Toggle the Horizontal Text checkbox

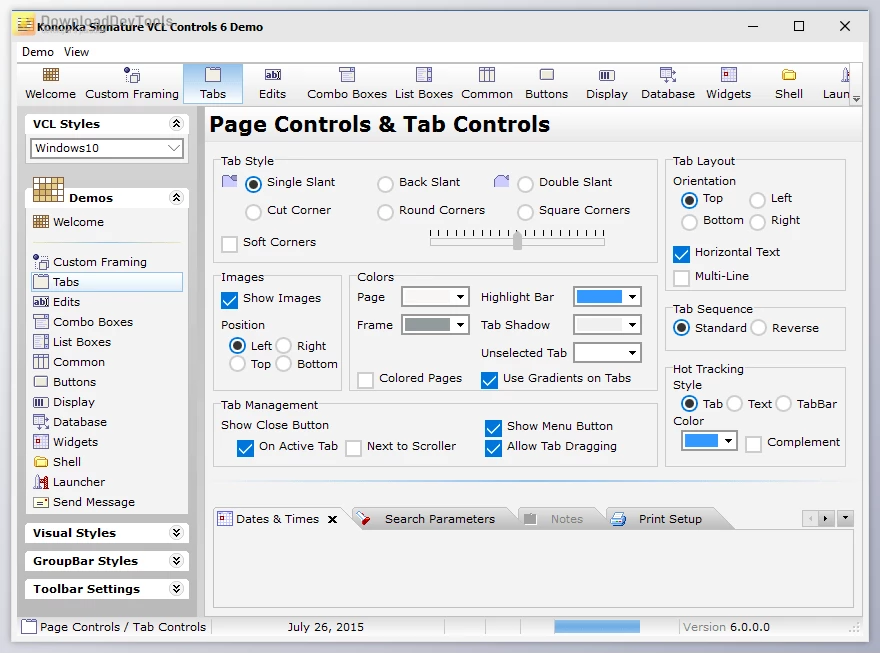[x=681, y=254]
